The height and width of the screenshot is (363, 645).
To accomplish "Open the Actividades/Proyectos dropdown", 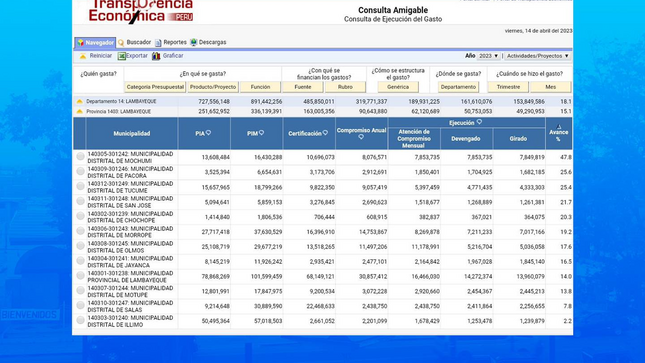I will (537, 56).
